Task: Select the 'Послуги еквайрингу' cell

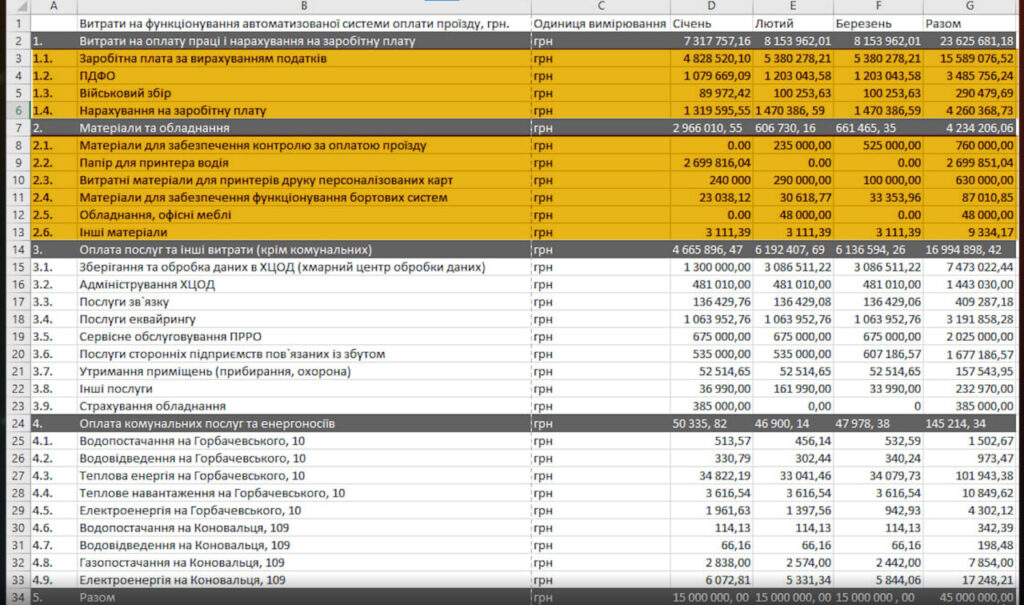Action: click(x=304, y=319)
